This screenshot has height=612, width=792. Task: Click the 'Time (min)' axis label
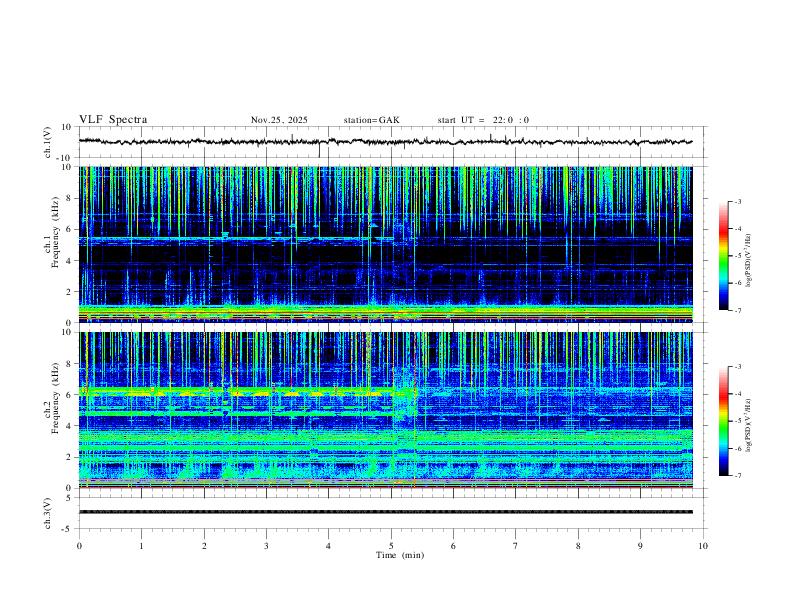pyautogui.click(x=400, y=555)
